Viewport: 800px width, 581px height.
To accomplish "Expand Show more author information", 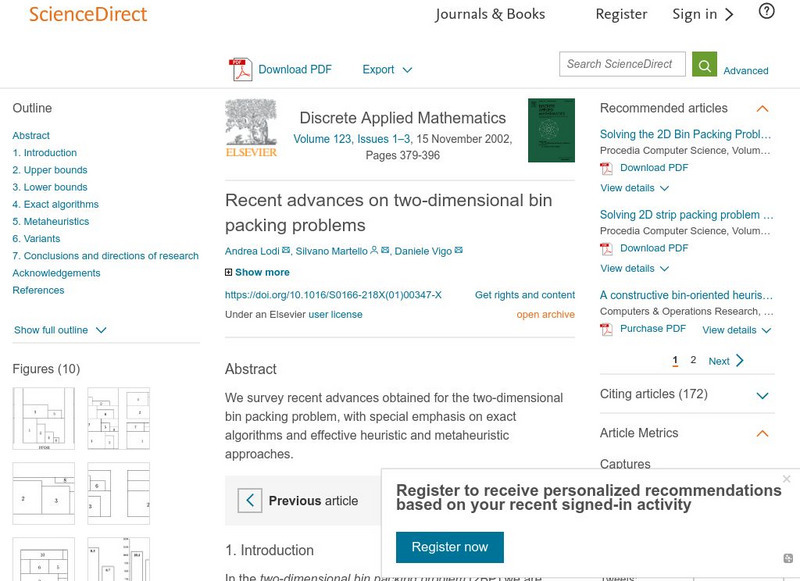I will [x=262, y=272].
